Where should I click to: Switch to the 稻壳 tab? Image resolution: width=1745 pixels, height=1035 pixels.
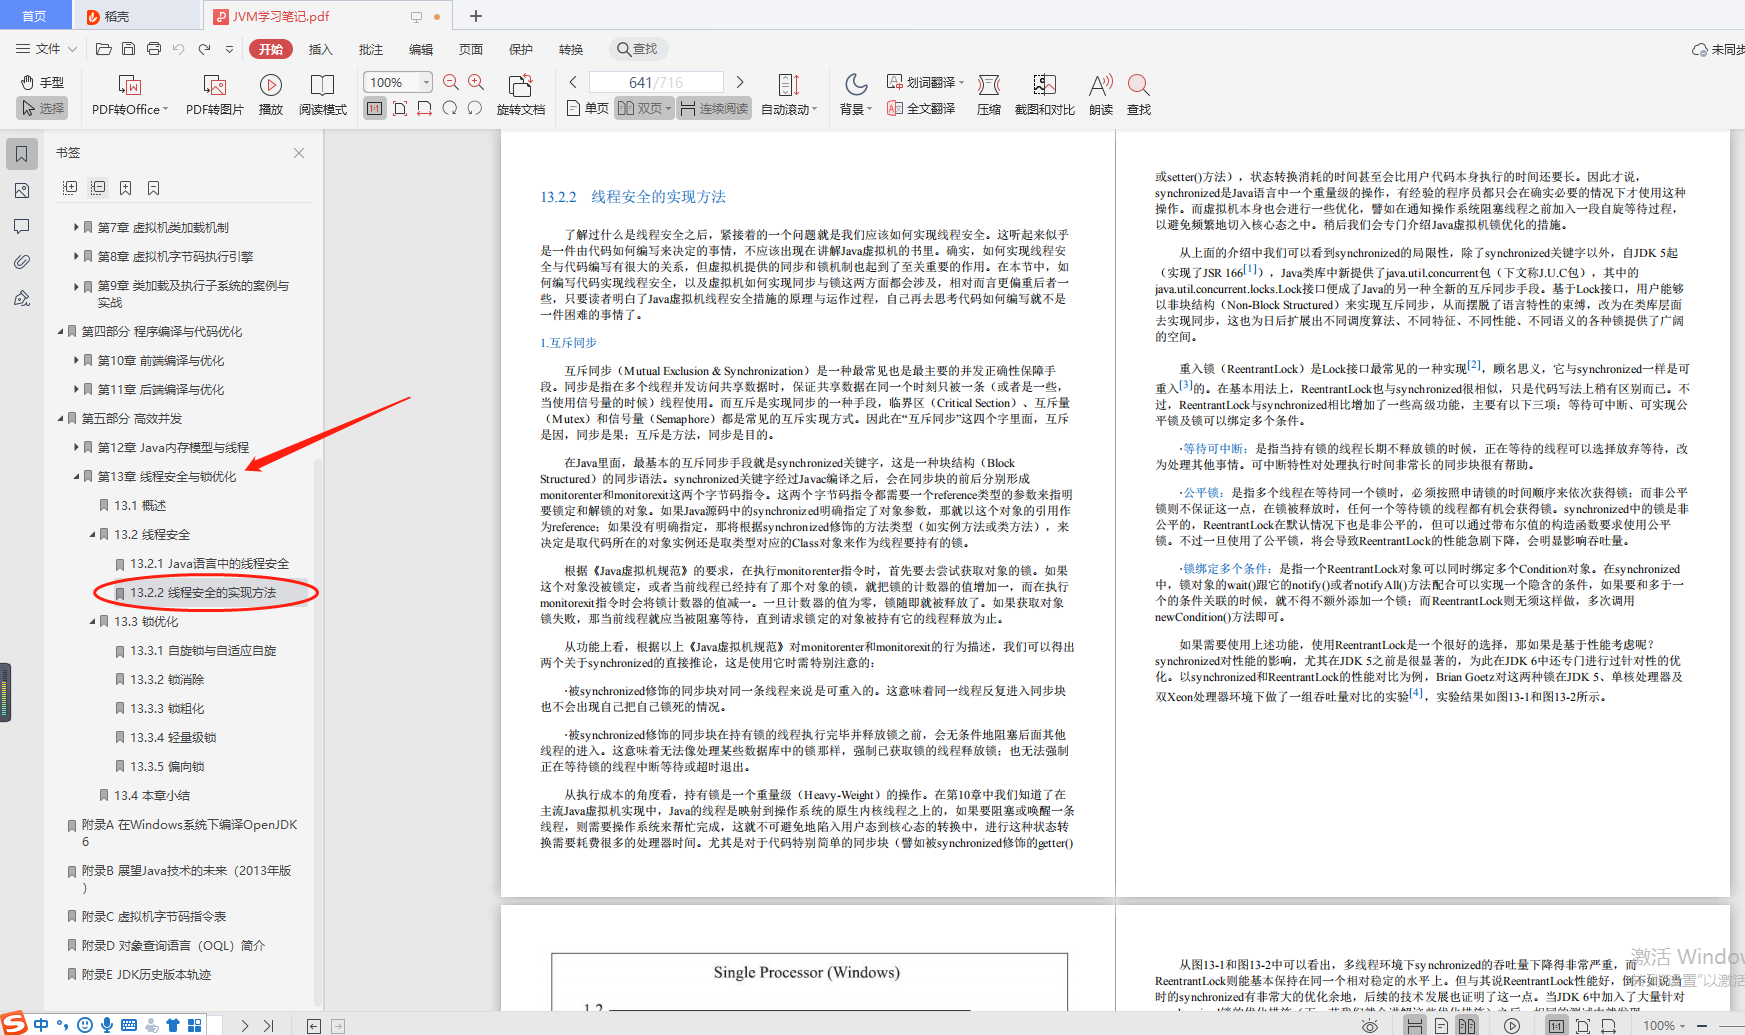click(x=136, y=16)
